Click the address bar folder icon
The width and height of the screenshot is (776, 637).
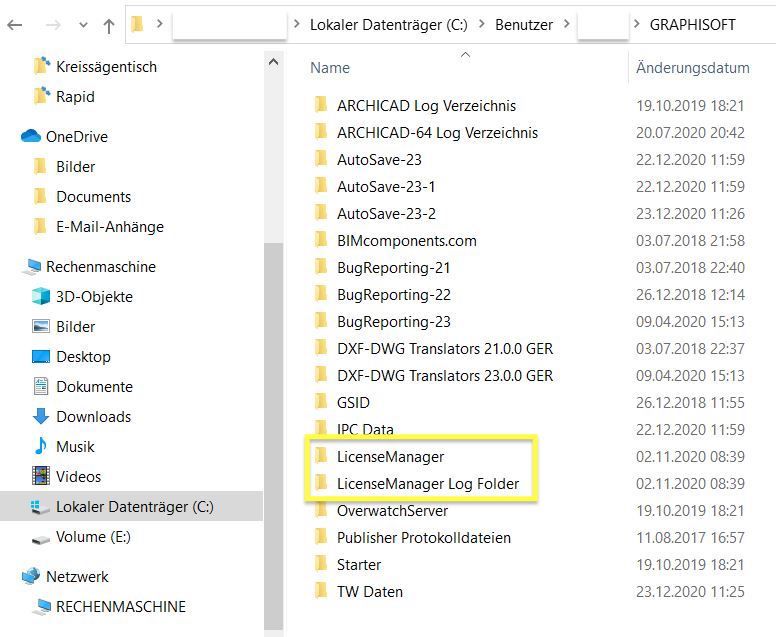tap(138, 24)
